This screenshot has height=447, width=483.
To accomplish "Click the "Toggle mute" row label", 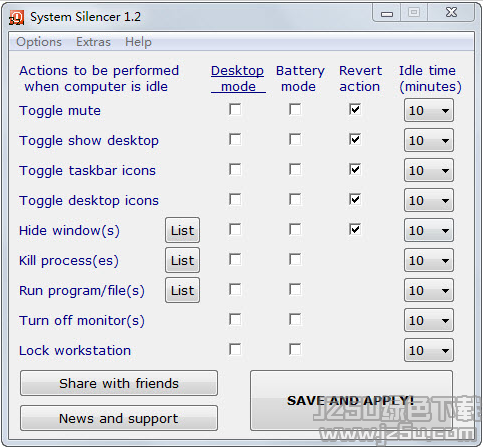I will 60,111.
